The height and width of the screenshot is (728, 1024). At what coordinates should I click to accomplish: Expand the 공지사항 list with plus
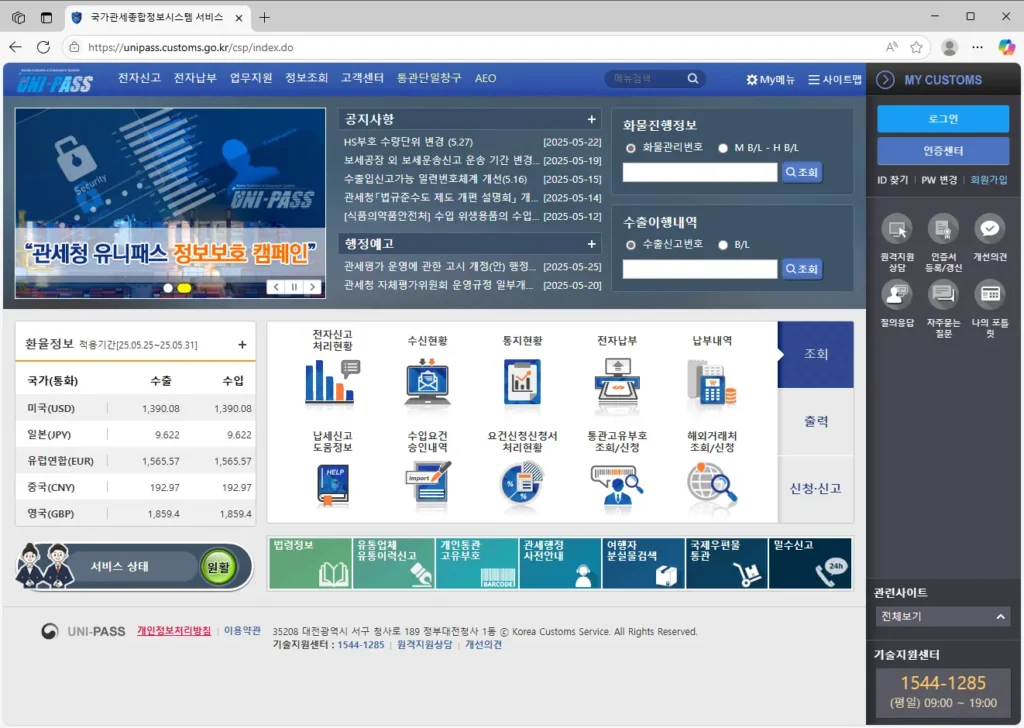tap(591, 119)
